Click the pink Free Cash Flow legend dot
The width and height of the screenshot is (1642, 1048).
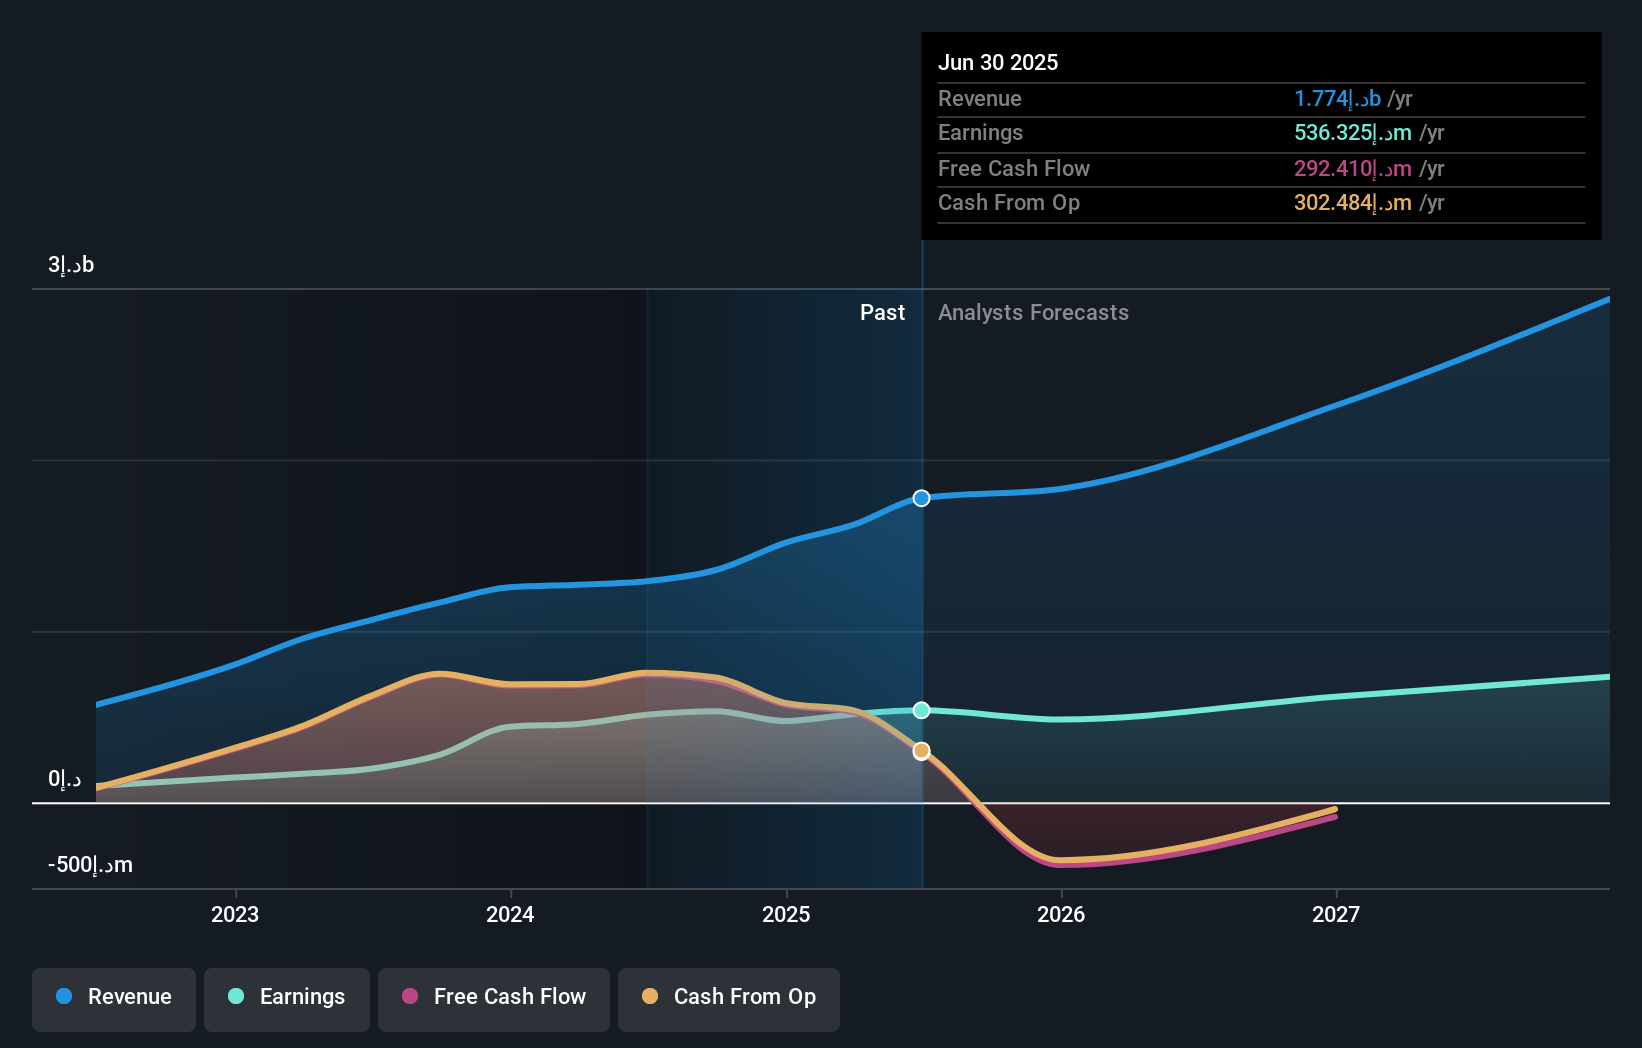click(x=409, y=997)
